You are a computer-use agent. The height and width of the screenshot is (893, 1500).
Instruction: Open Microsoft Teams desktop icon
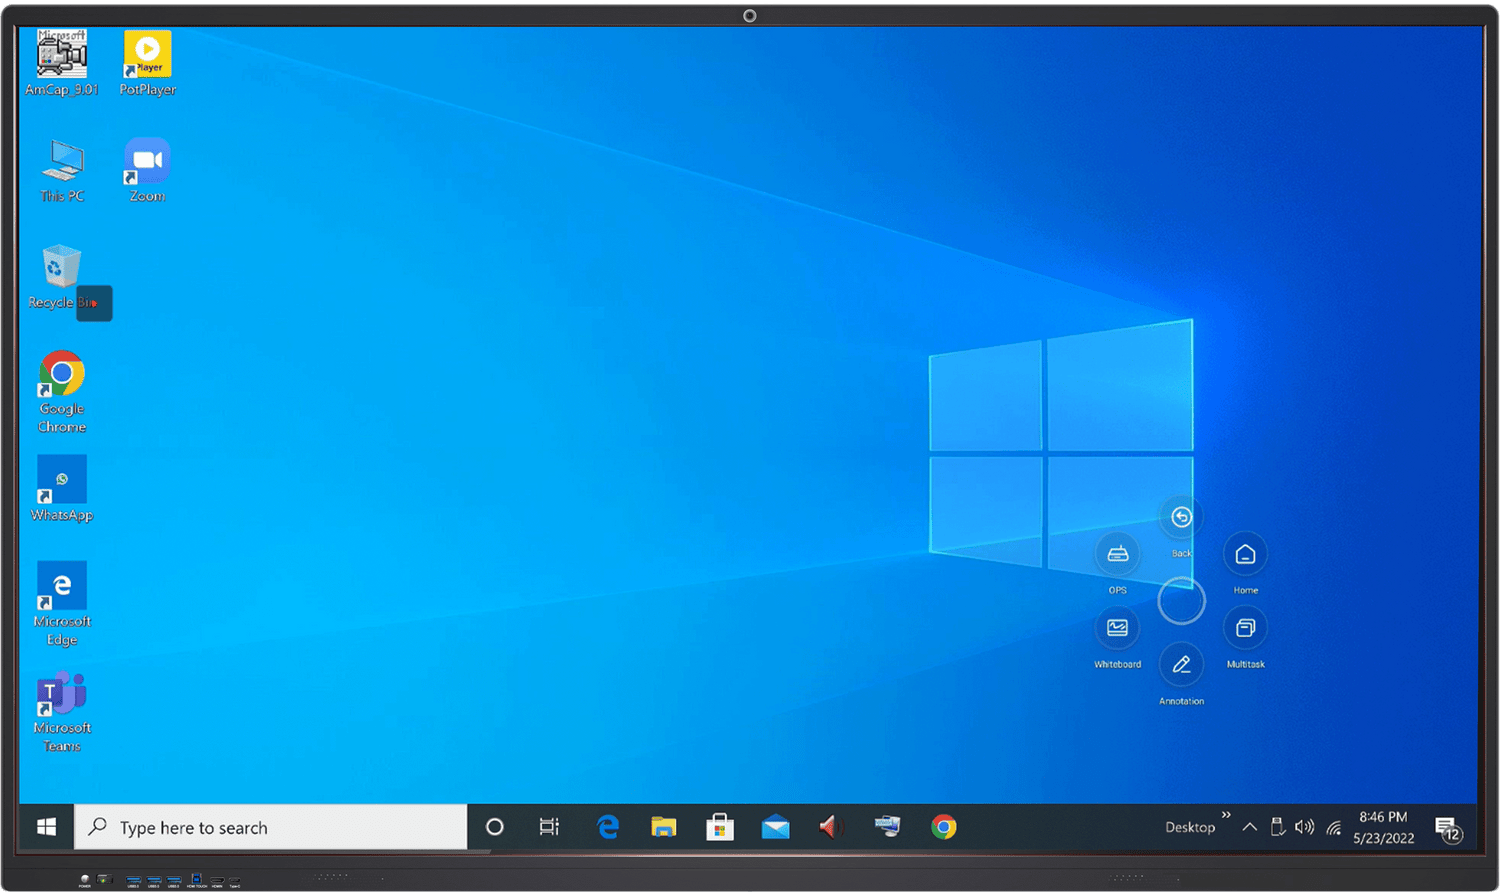62,695
